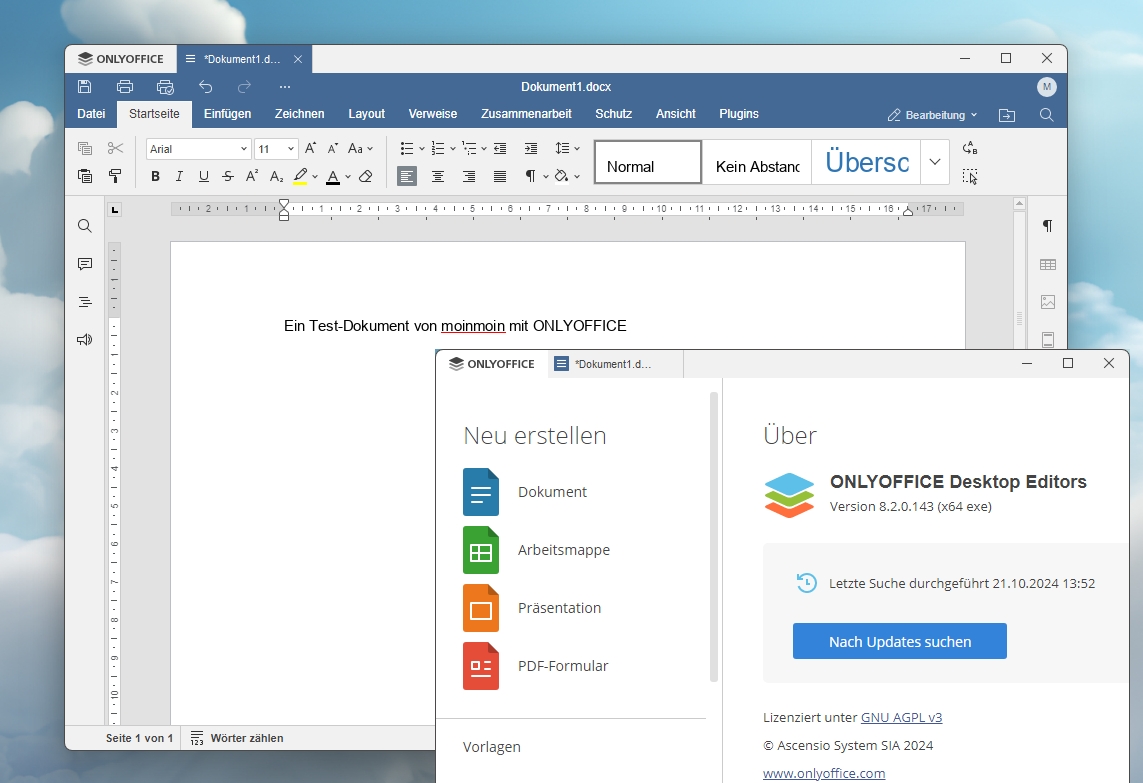The height and width of the screenshot is (783, 1143).
Task: Click the Nach Updates suchen button
Action: click(900, 641)
